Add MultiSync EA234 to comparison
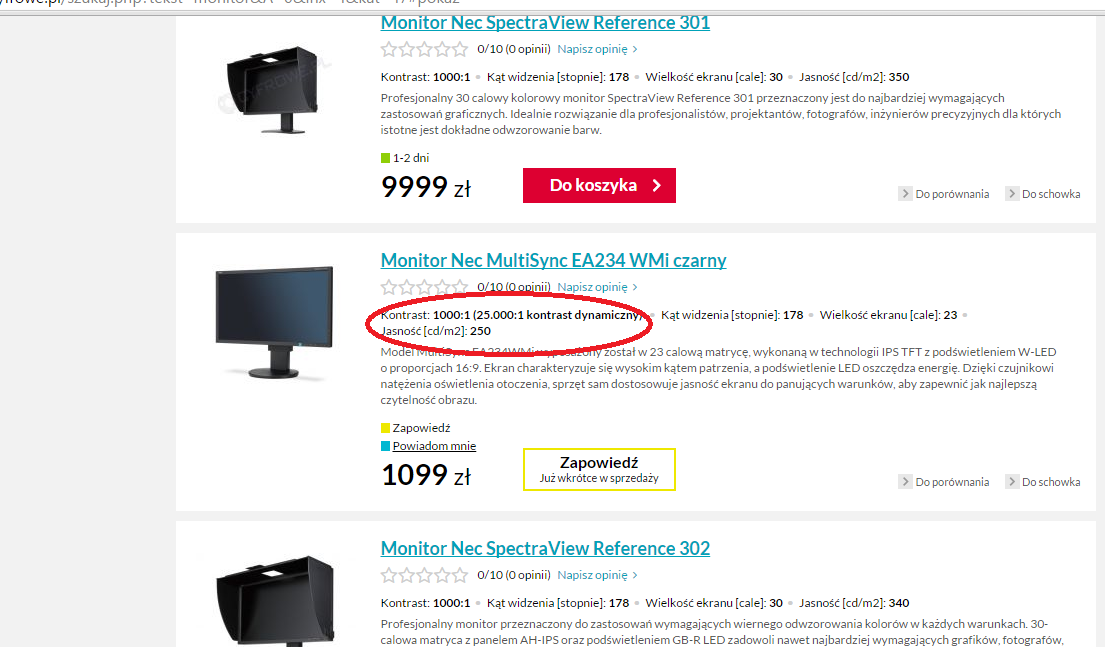Screen dimensions: 1115x665 point(944,482)
